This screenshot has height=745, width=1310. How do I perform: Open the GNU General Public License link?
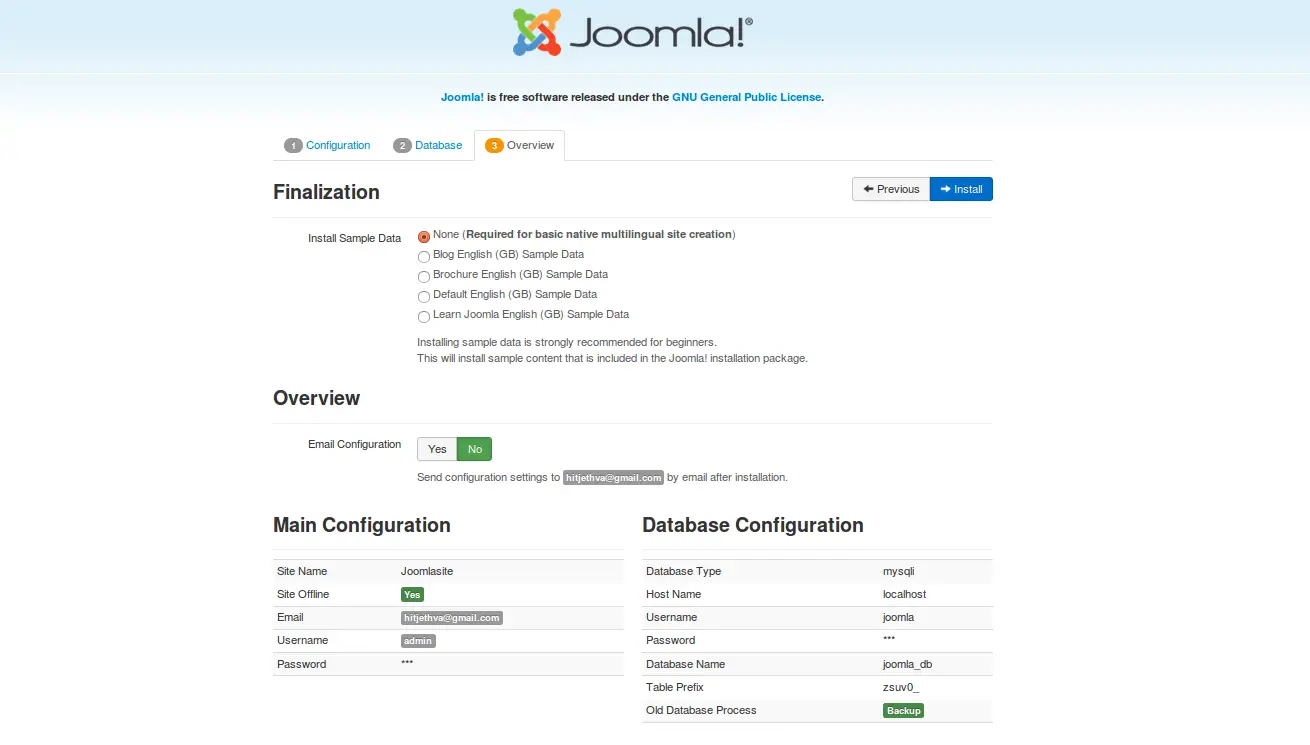click(746, 98)
